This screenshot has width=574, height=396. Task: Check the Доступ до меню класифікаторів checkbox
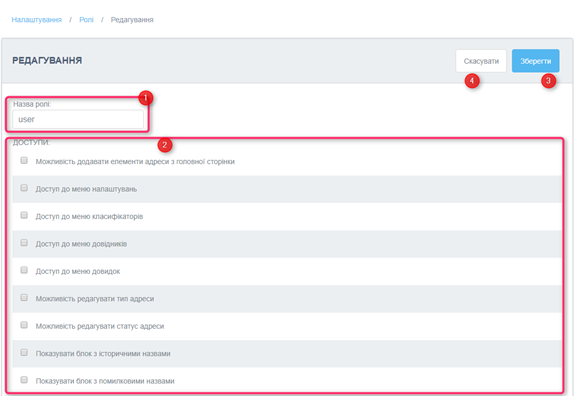[24, 215]
